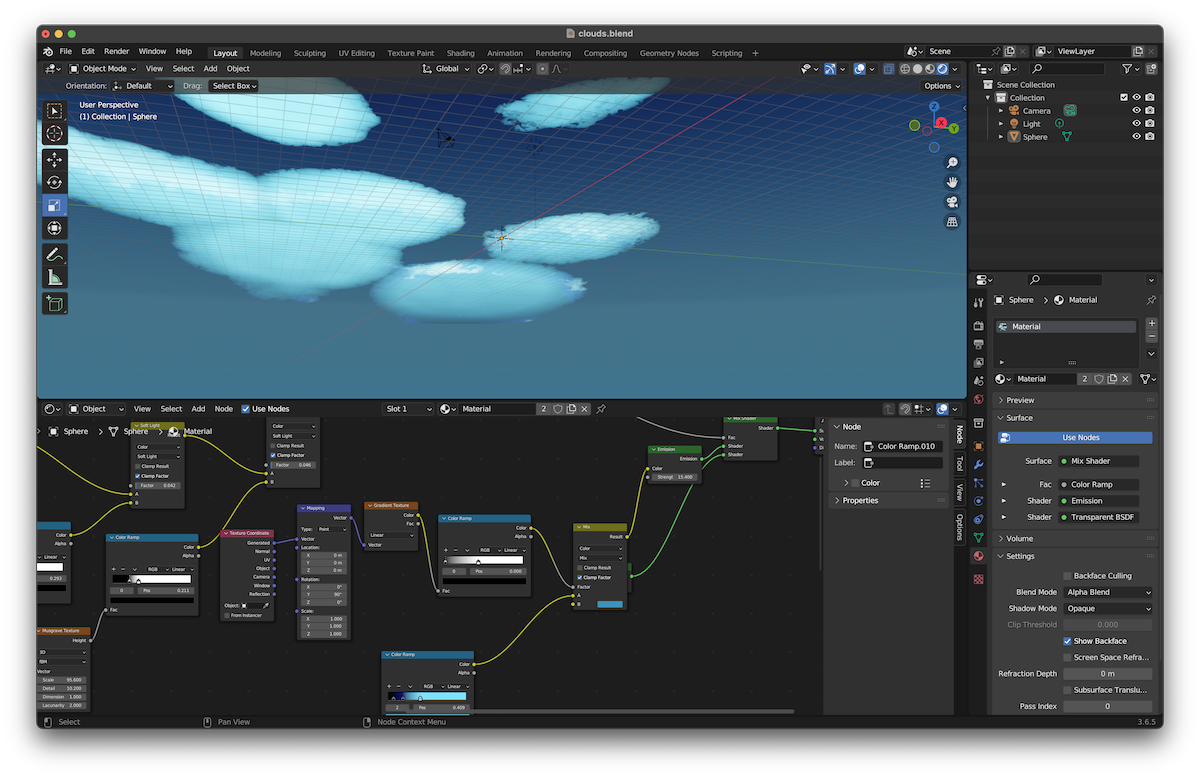
Task: Click the Emission shader link field
Action: click(x=1097, y=501)
